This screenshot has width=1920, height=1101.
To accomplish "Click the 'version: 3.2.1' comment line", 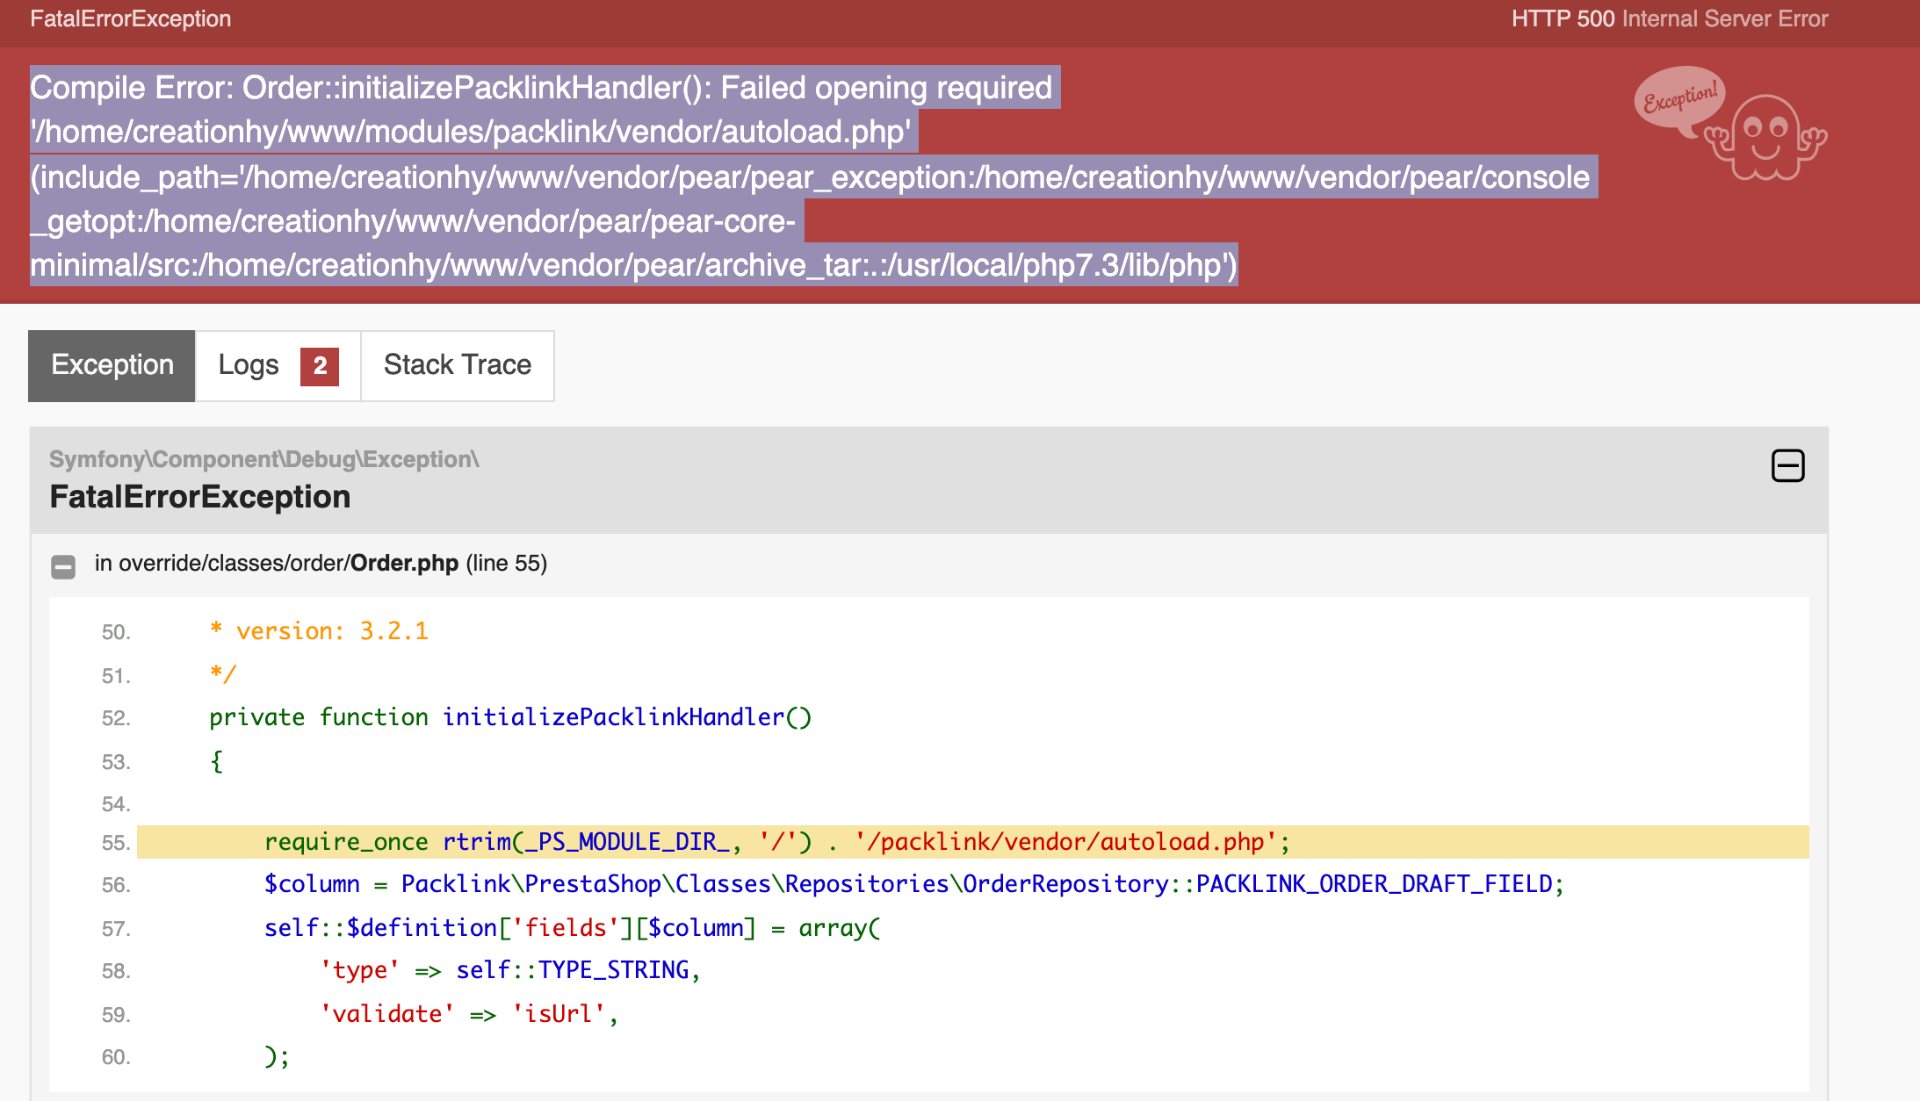I will (x=319, y=631).
